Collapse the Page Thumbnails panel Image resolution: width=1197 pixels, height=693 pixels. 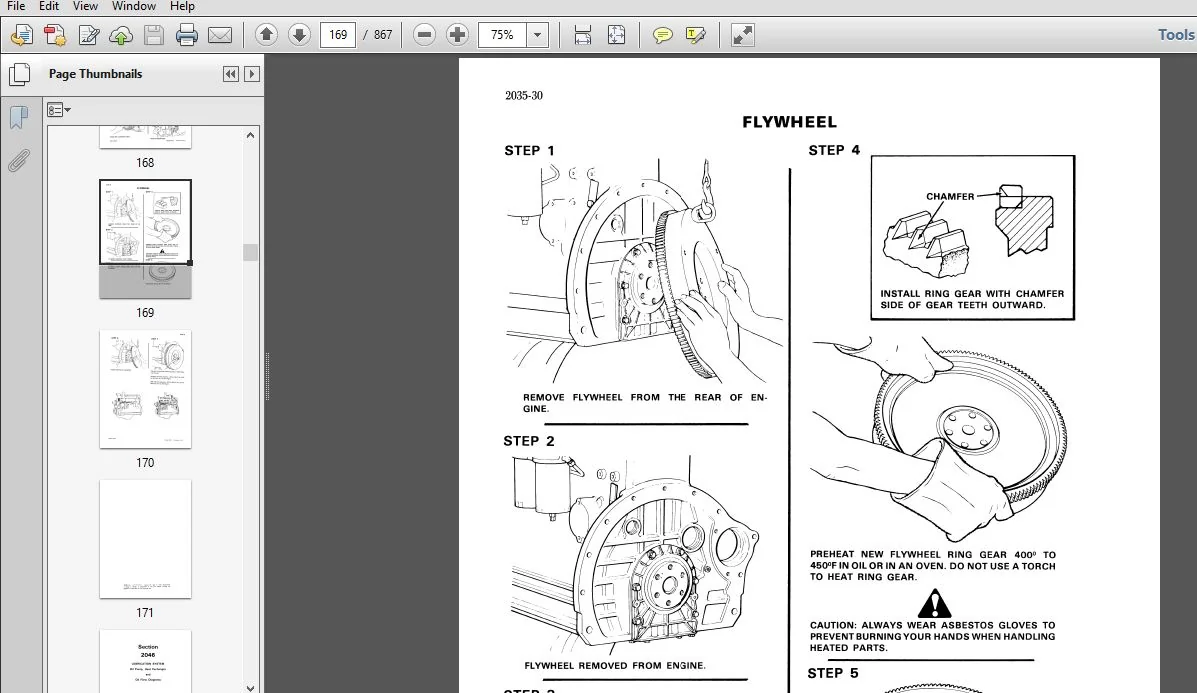point(231,74)
